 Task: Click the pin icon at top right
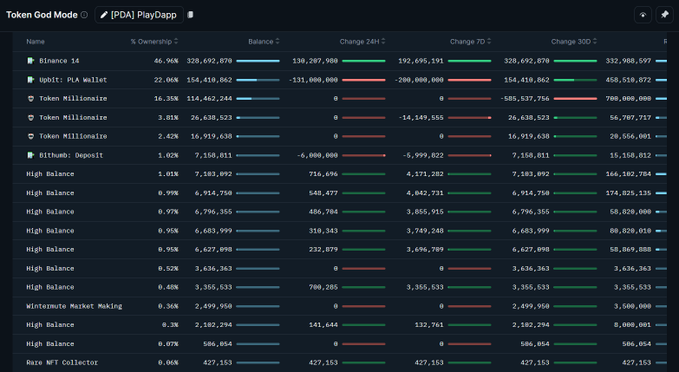point(664,15)
